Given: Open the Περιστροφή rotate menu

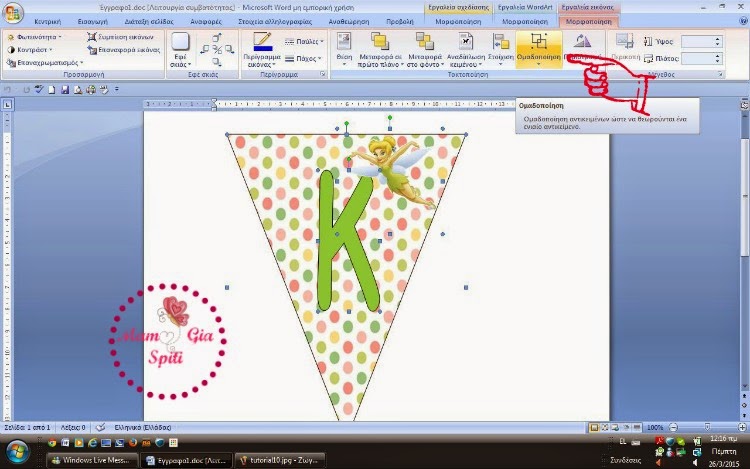Looking at the screenshot, I should point(582,50).
